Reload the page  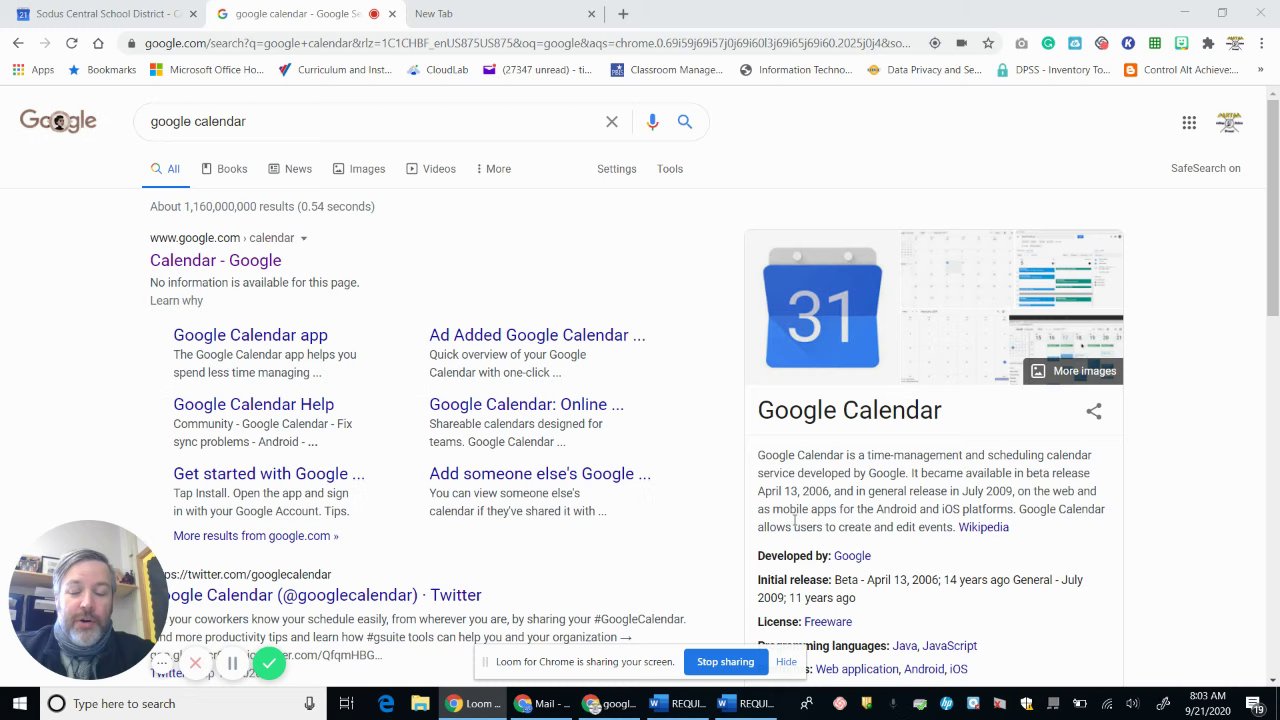pyautogui.click(x=72, y=43)
